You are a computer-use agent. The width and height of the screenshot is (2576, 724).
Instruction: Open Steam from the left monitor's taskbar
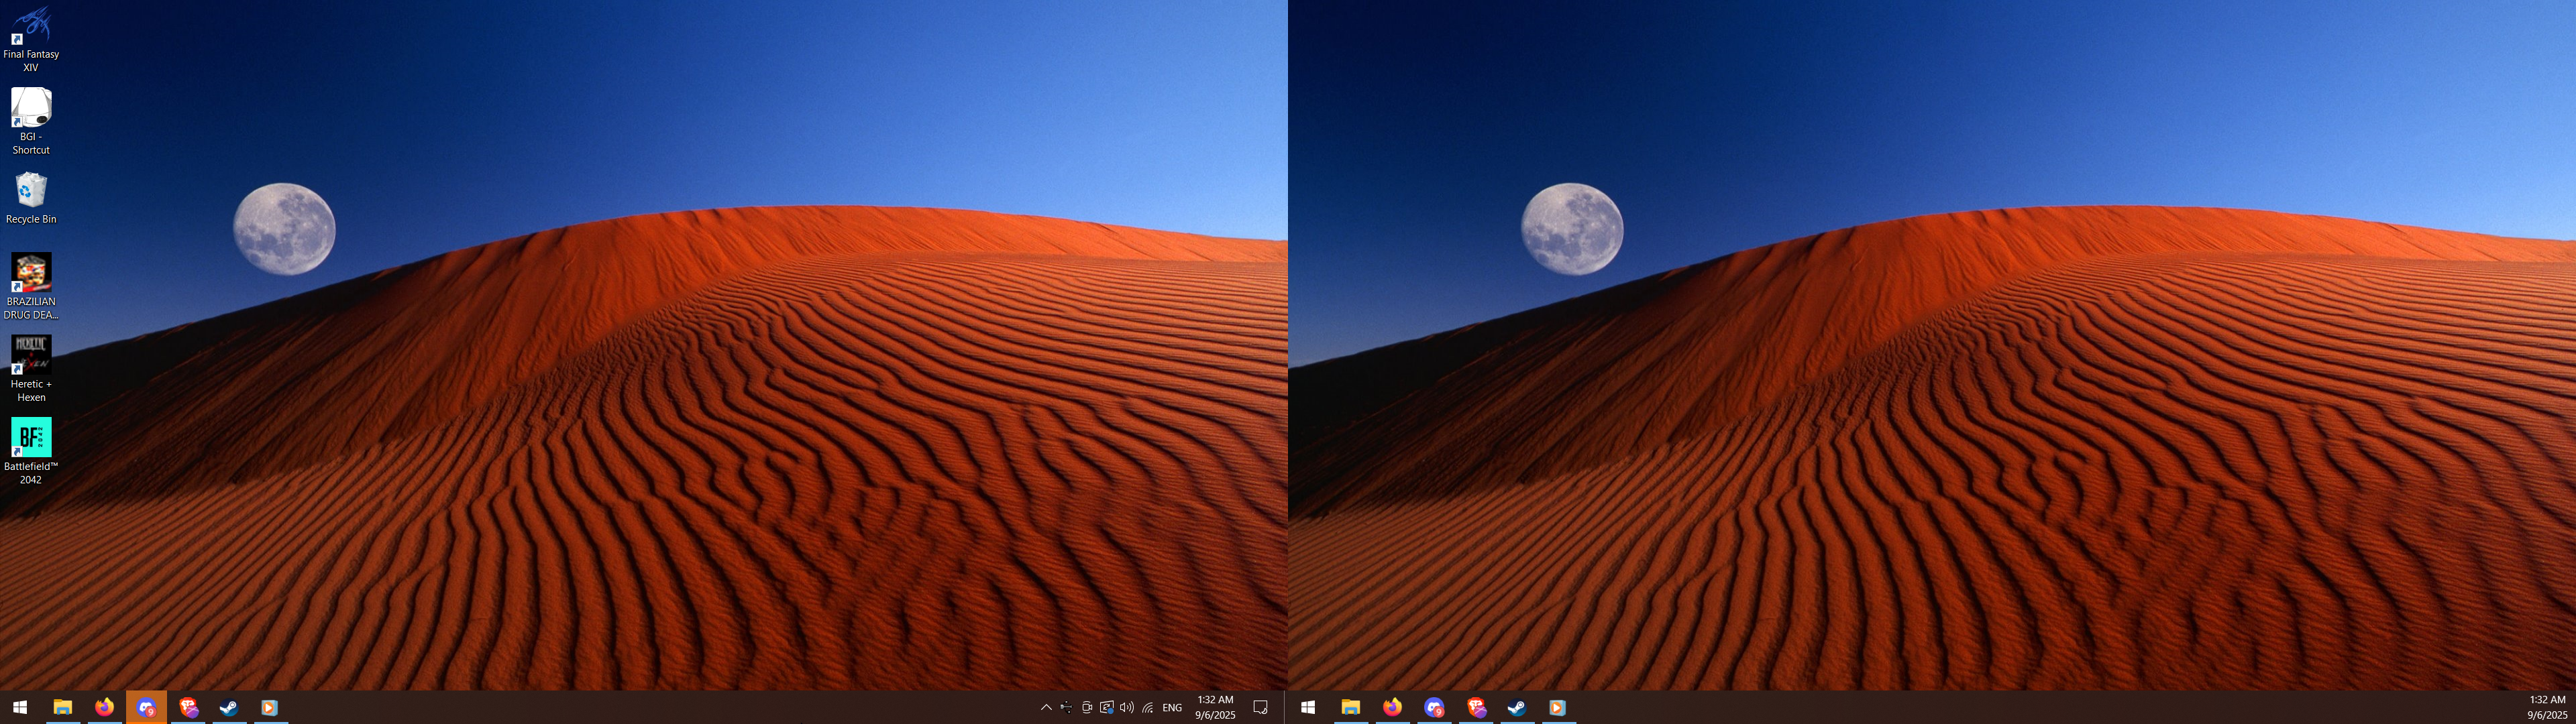(x=228, y=707)
